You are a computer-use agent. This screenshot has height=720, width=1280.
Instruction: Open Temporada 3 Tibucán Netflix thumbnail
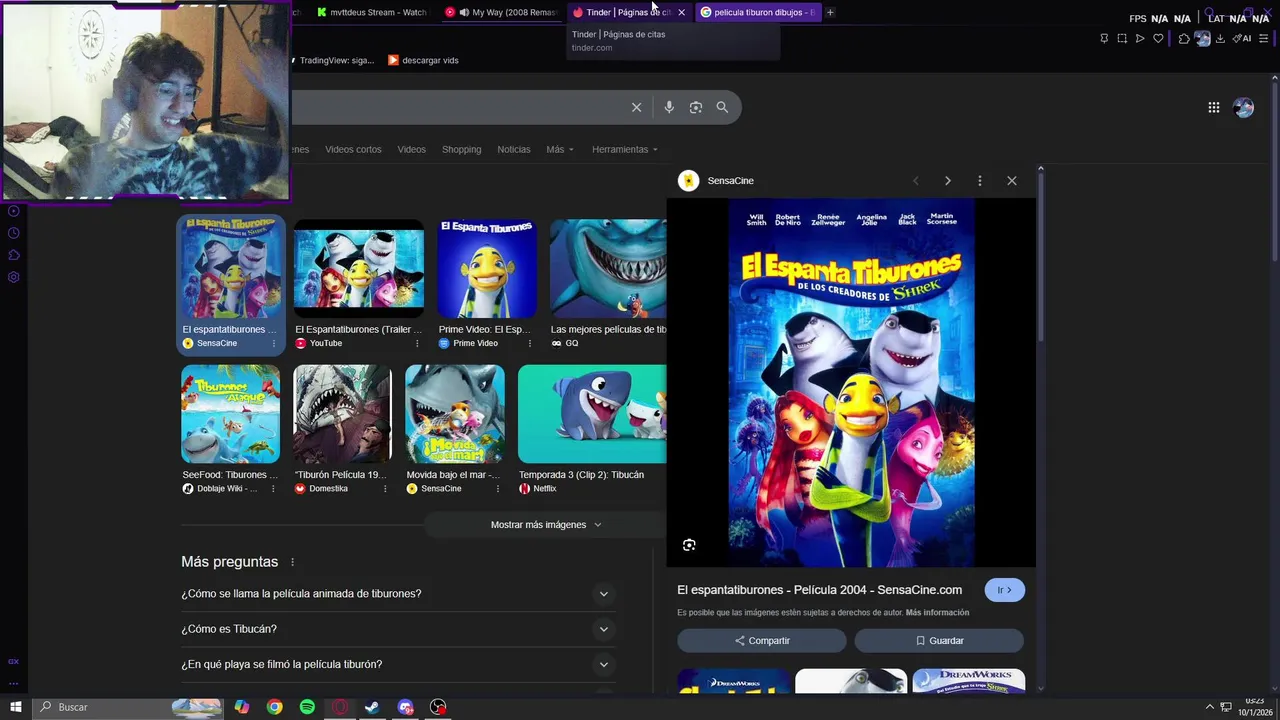[x=592, y=414]
